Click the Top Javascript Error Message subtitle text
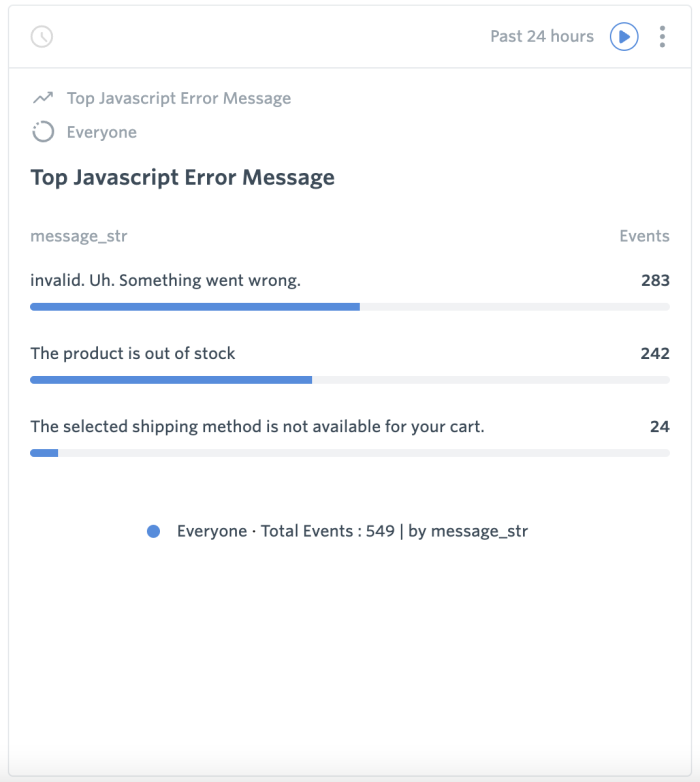This screenshot has width=700, height=782. (x=179, y=98)
